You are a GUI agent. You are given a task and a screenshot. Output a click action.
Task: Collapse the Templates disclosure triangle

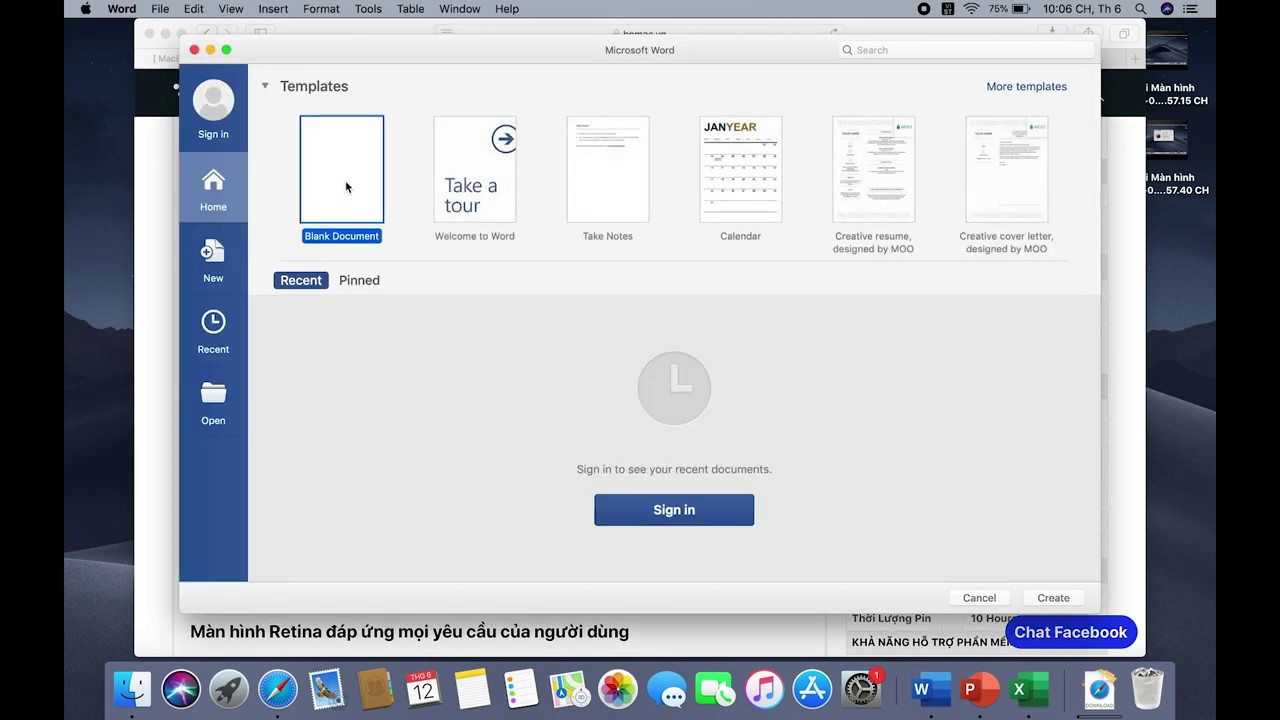(x=265, y=86)
